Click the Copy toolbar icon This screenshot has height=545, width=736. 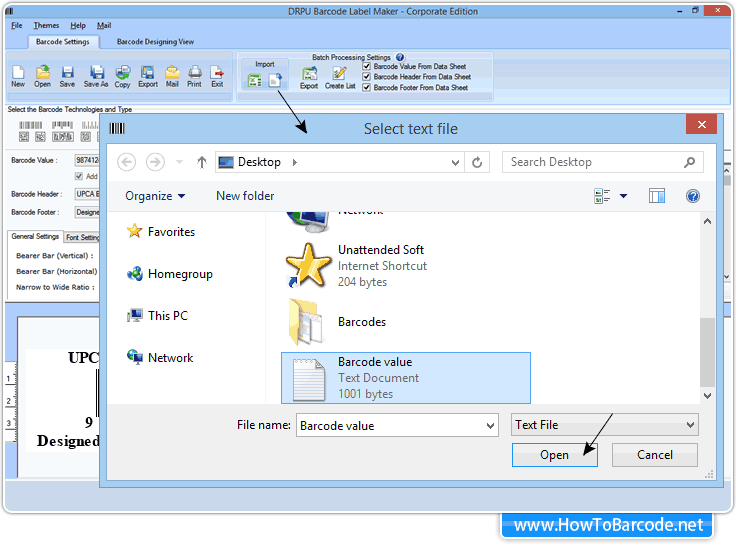[122, 75]
